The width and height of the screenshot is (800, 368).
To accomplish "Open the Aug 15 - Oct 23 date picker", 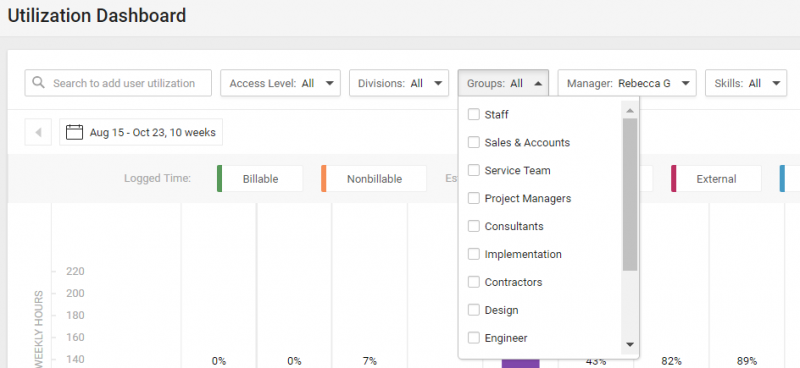I will [141, 132].
